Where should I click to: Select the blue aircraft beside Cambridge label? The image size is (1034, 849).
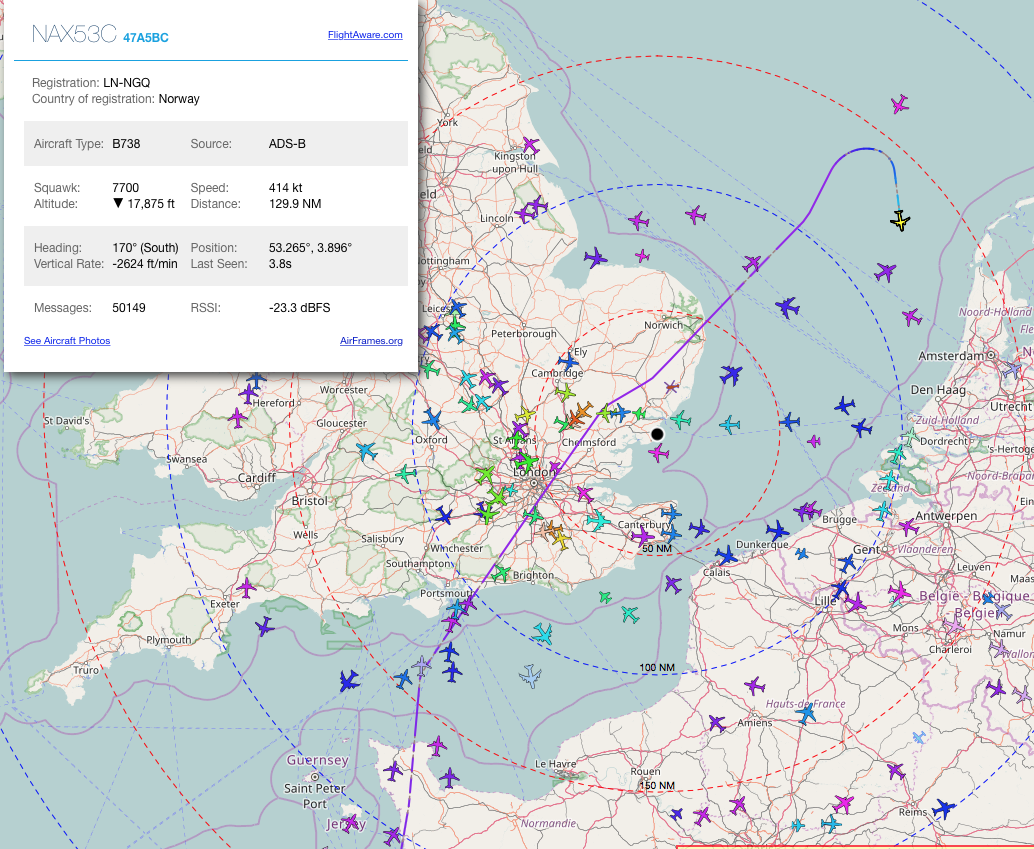pyautogui.click(x=567, y=361)
